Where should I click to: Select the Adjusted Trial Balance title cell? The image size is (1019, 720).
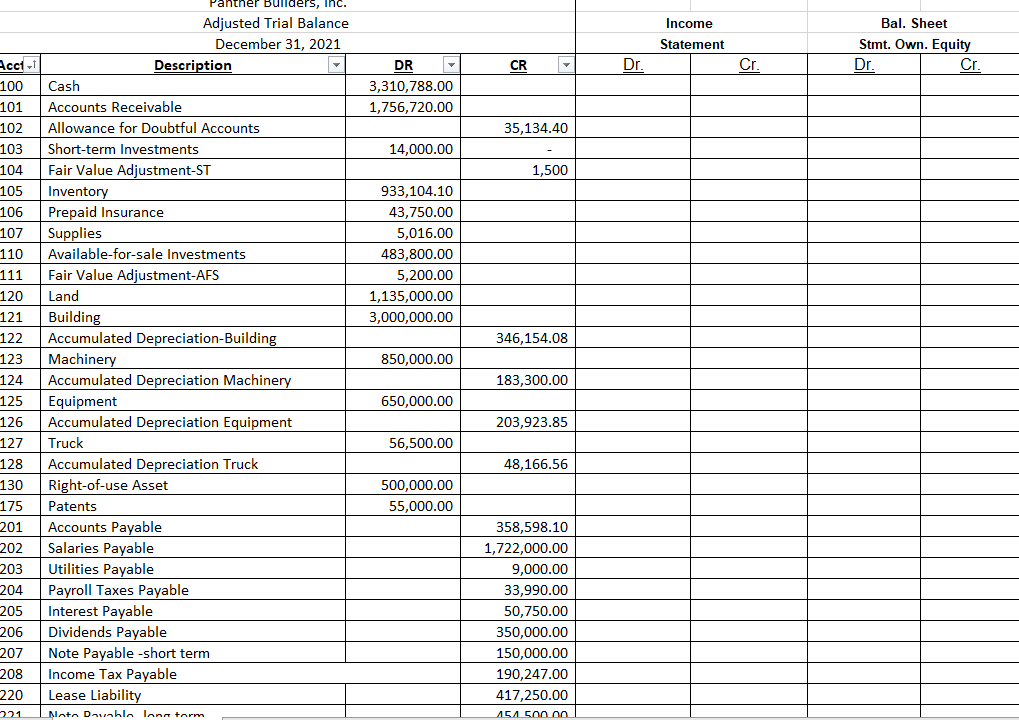pyautogui.click(x=276, y=23)
